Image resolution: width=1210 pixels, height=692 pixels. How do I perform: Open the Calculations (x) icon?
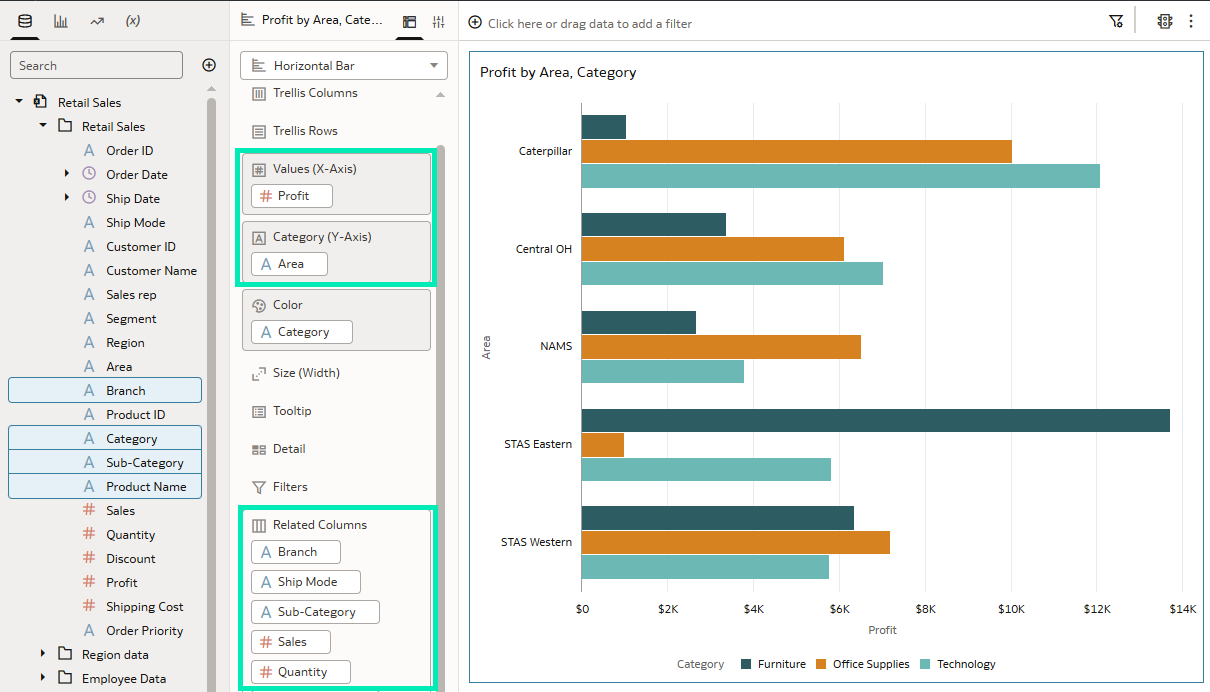pyautogui.click(x=133, y=20)
